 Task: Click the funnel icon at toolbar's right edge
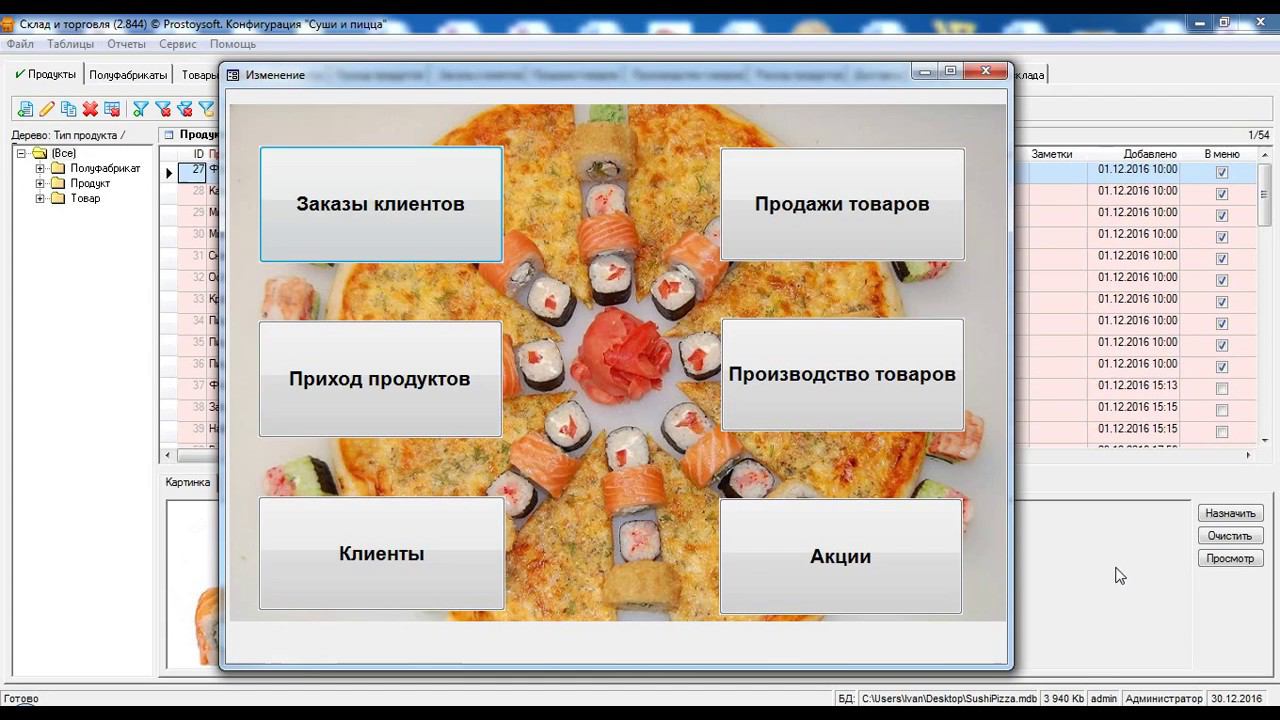click(207, 109)
